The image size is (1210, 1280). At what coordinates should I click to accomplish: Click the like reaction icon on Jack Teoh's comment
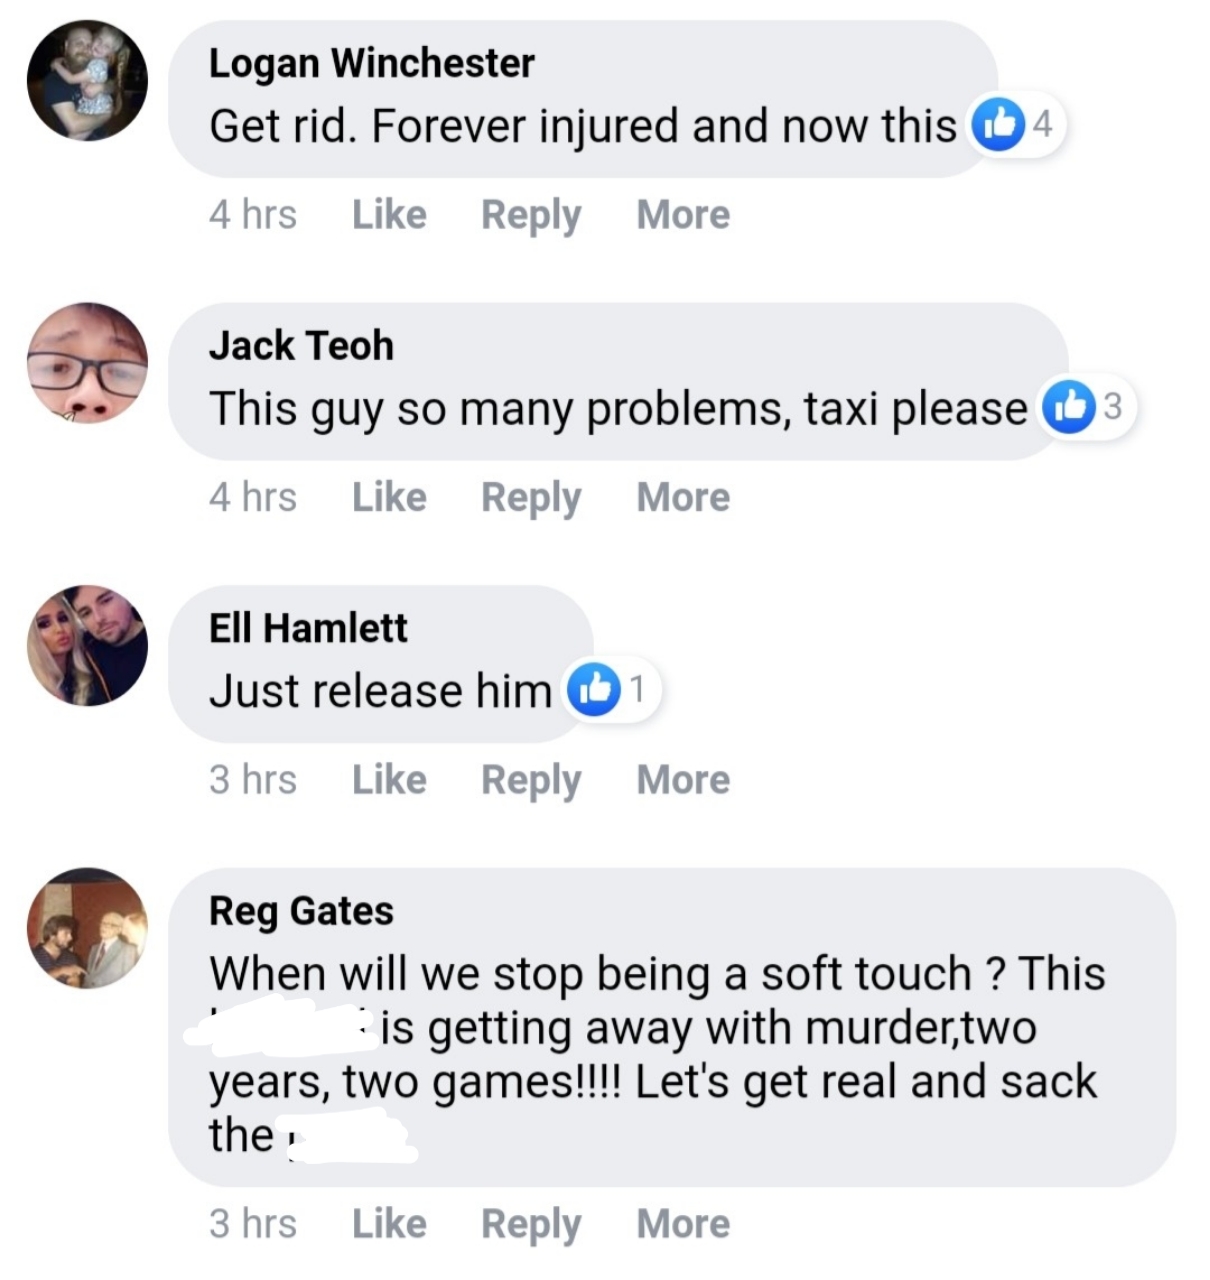pyautogui.click(x=1068, y=407)
